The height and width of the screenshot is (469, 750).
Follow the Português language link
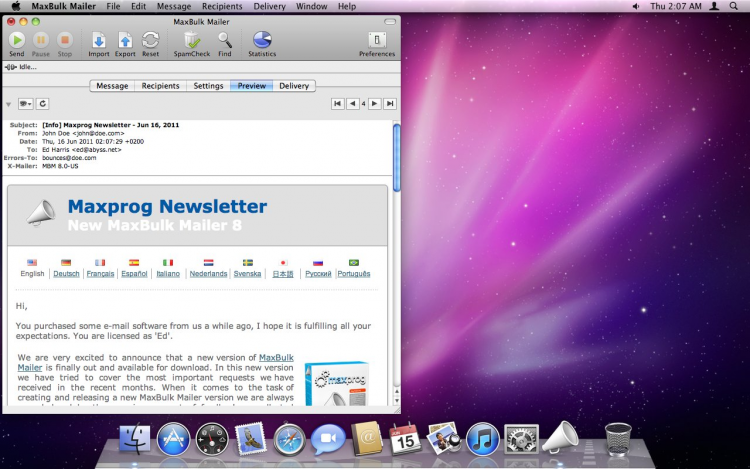[354, 273]
